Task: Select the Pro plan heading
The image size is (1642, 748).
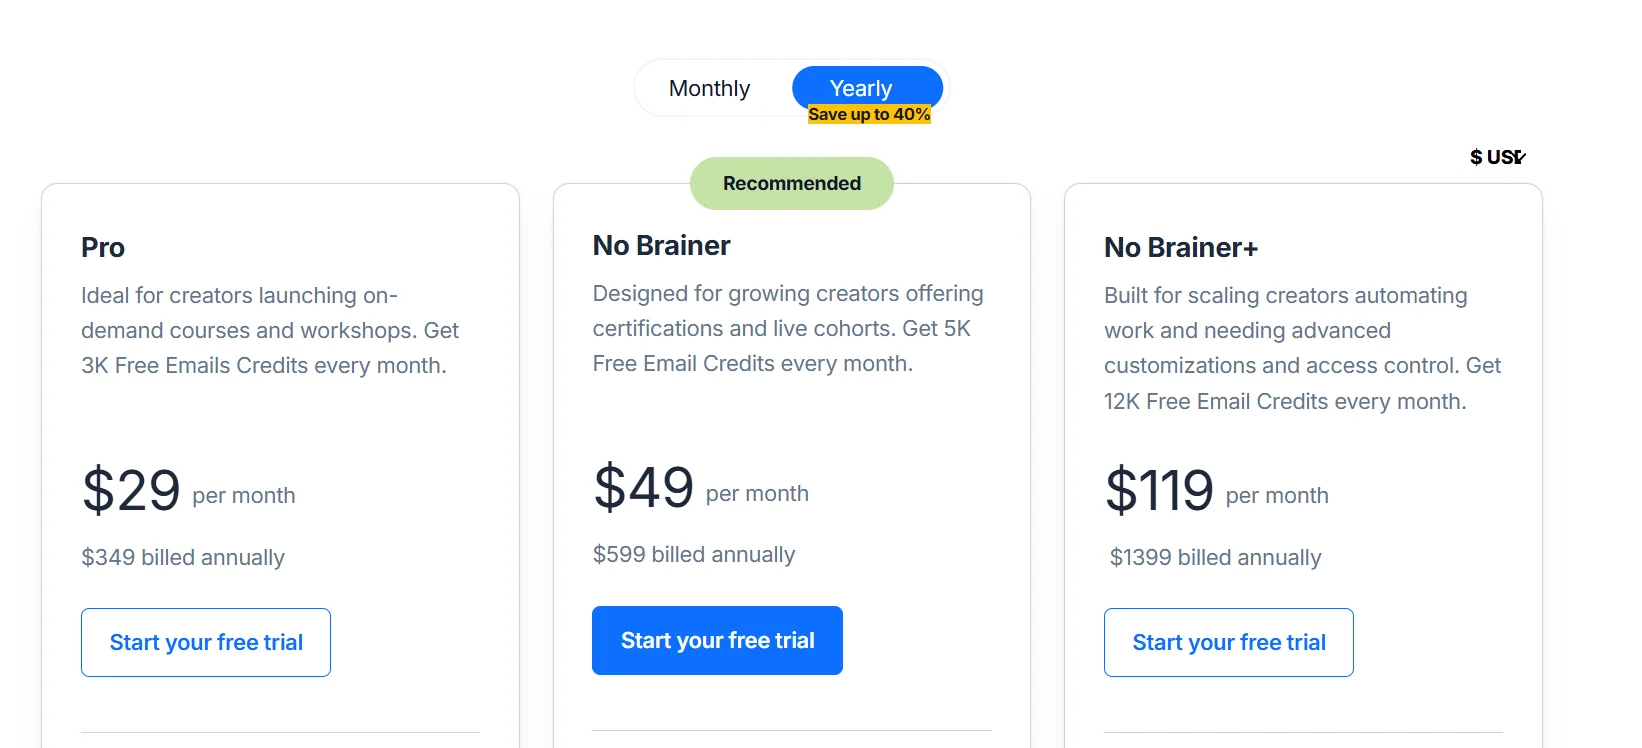Action: coord(103,247)
